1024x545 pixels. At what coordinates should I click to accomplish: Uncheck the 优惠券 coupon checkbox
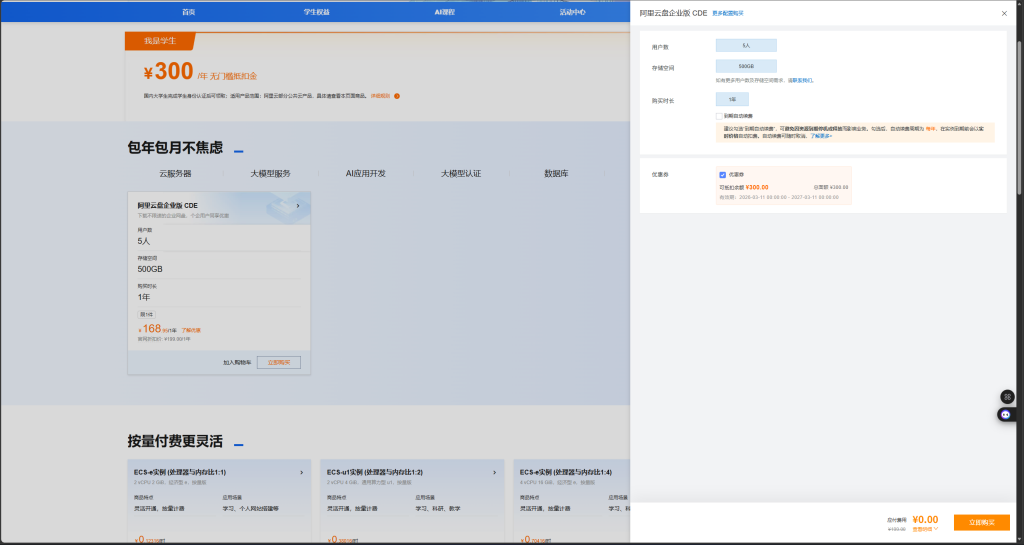(x=723, y=175)
